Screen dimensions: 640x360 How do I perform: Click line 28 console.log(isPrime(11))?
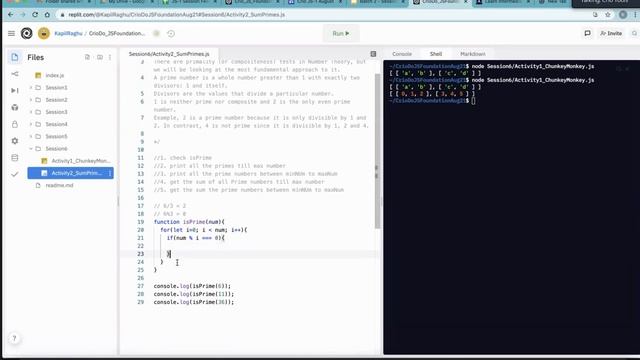tap(194, 294)
